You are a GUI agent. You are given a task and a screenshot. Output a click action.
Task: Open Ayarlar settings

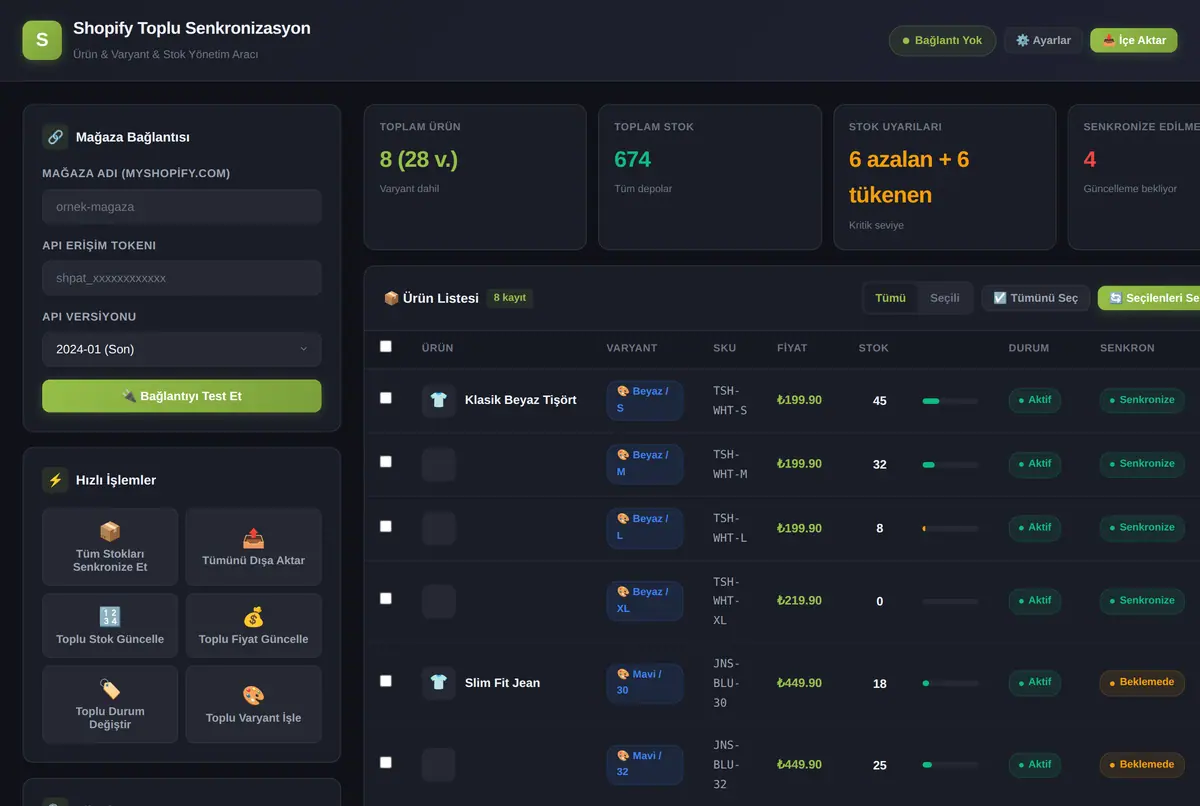[x=1043, y=41]
